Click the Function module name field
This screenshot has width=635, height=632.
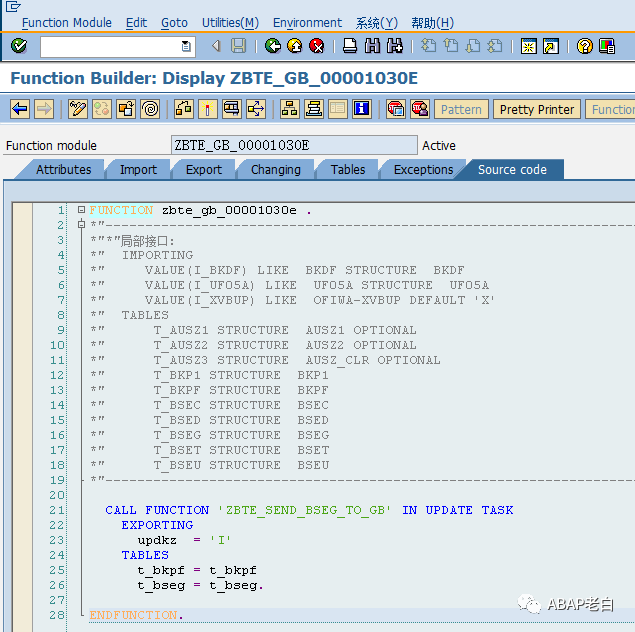pyautogui.click(x=294, y=145)
